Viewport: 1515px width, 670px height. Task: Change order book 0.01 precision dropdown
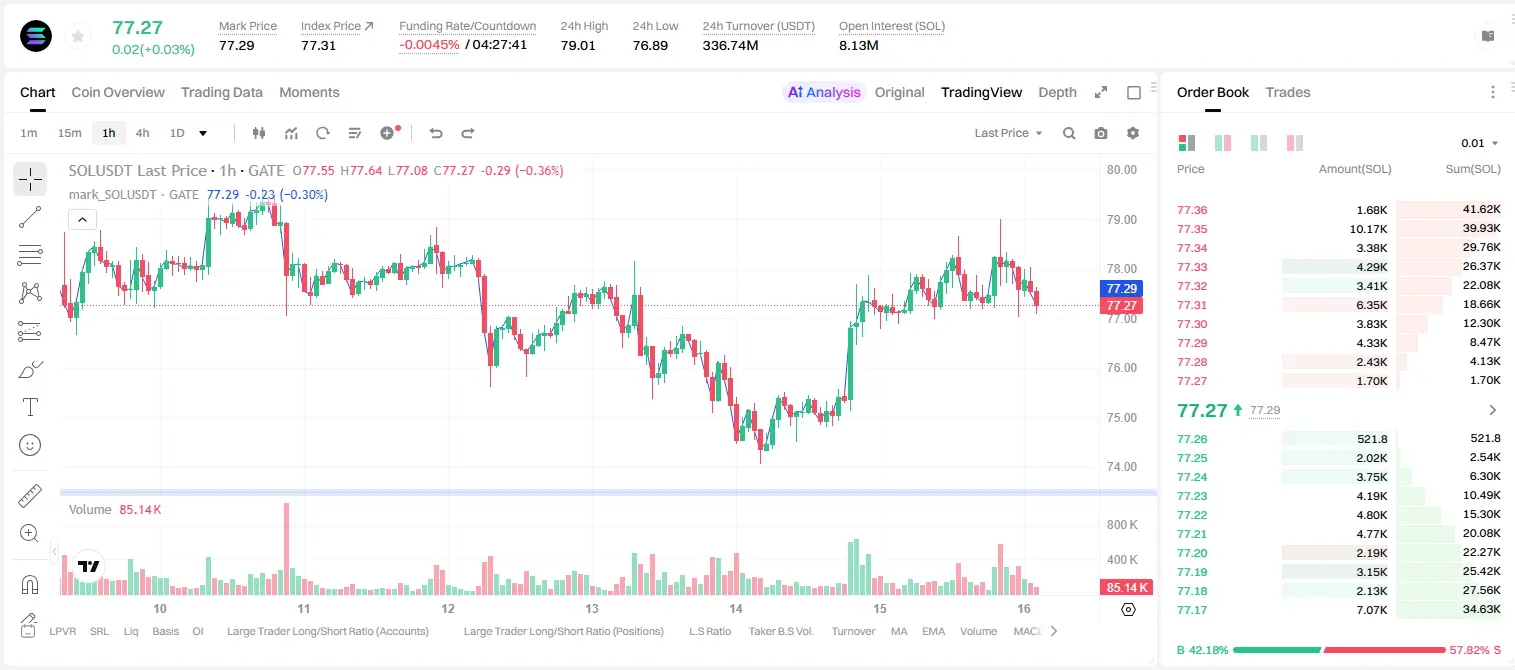click(x=1480, y=143)
